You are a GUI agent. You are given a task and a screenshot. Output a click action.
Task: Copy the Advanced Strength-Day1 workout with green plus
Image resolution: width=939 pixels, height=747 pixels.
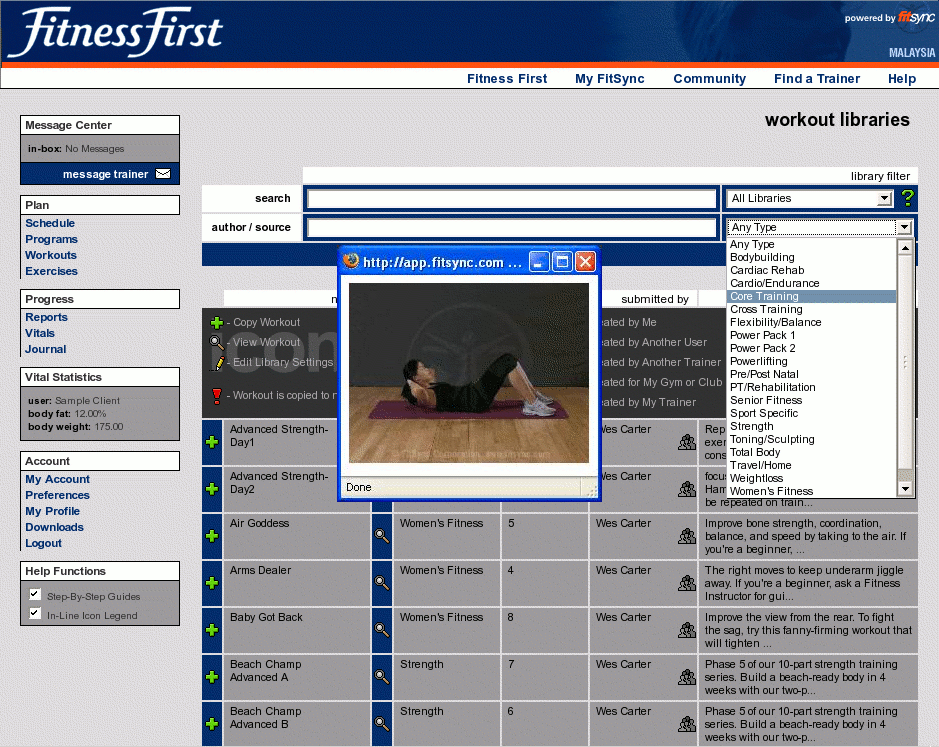click(x=212, y=442)
